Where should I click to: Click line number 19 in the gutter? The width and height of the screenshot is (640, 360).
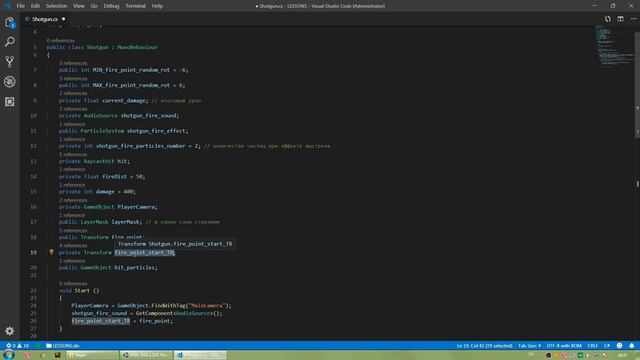[x=33, y=253]
